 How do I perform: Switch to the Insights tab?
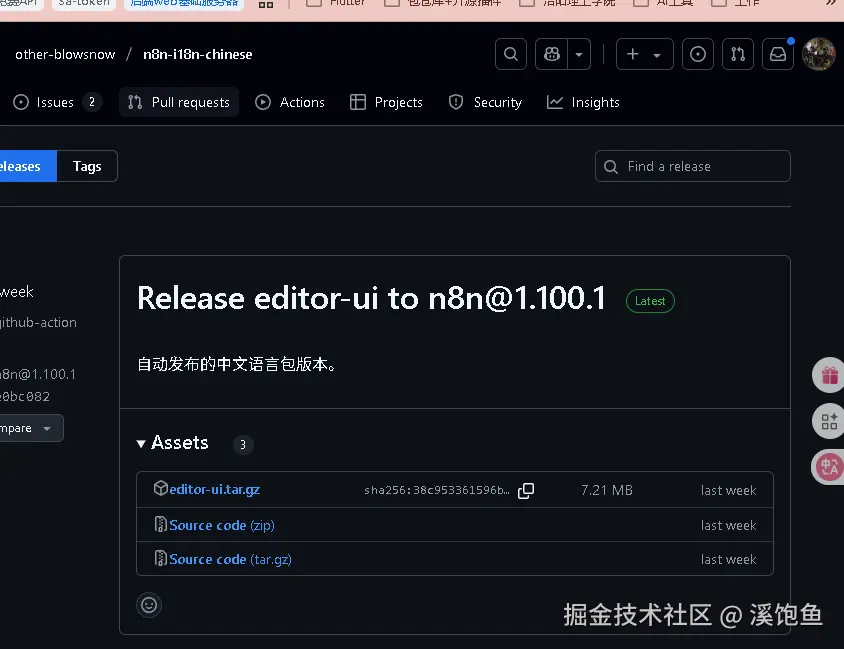(583, 102)
